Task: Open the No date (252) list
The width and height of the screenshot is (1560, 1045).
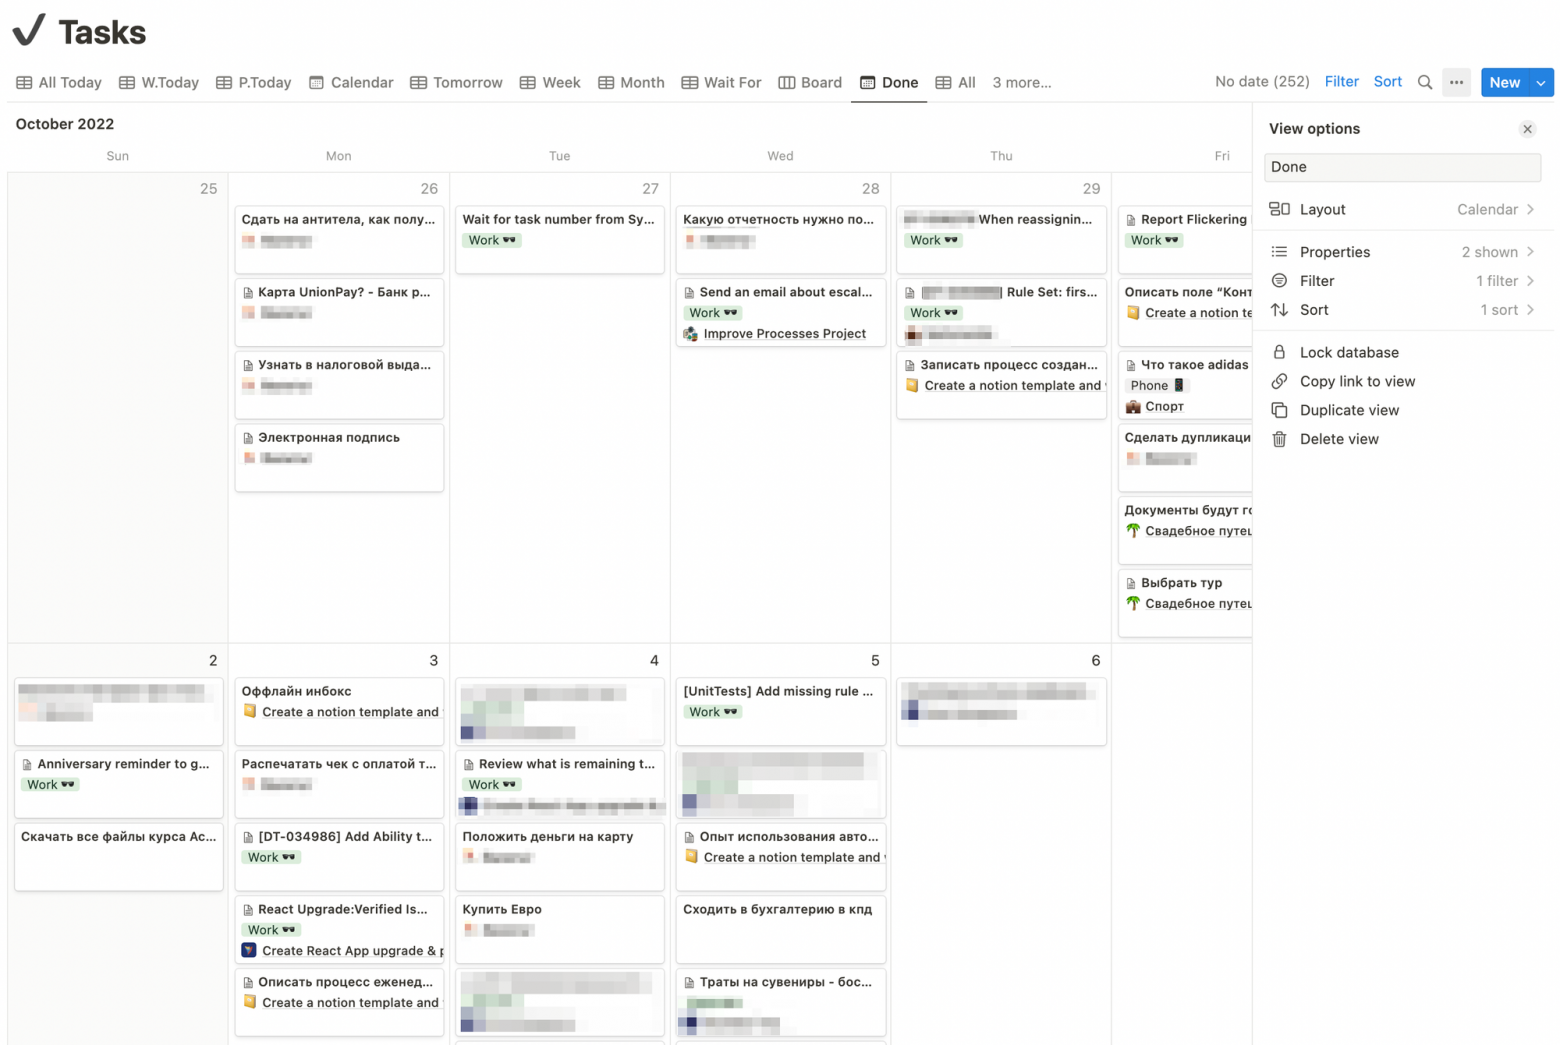Action: 1262,82
